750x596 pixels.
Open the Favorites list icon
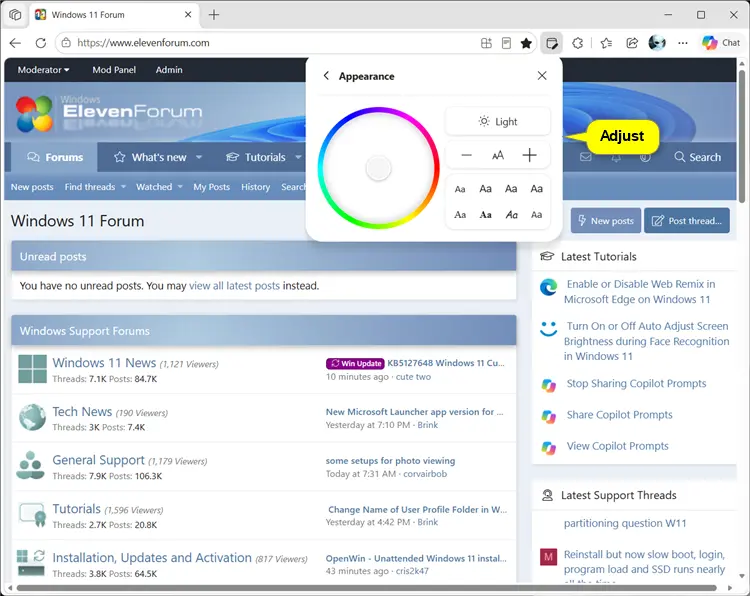606,43
